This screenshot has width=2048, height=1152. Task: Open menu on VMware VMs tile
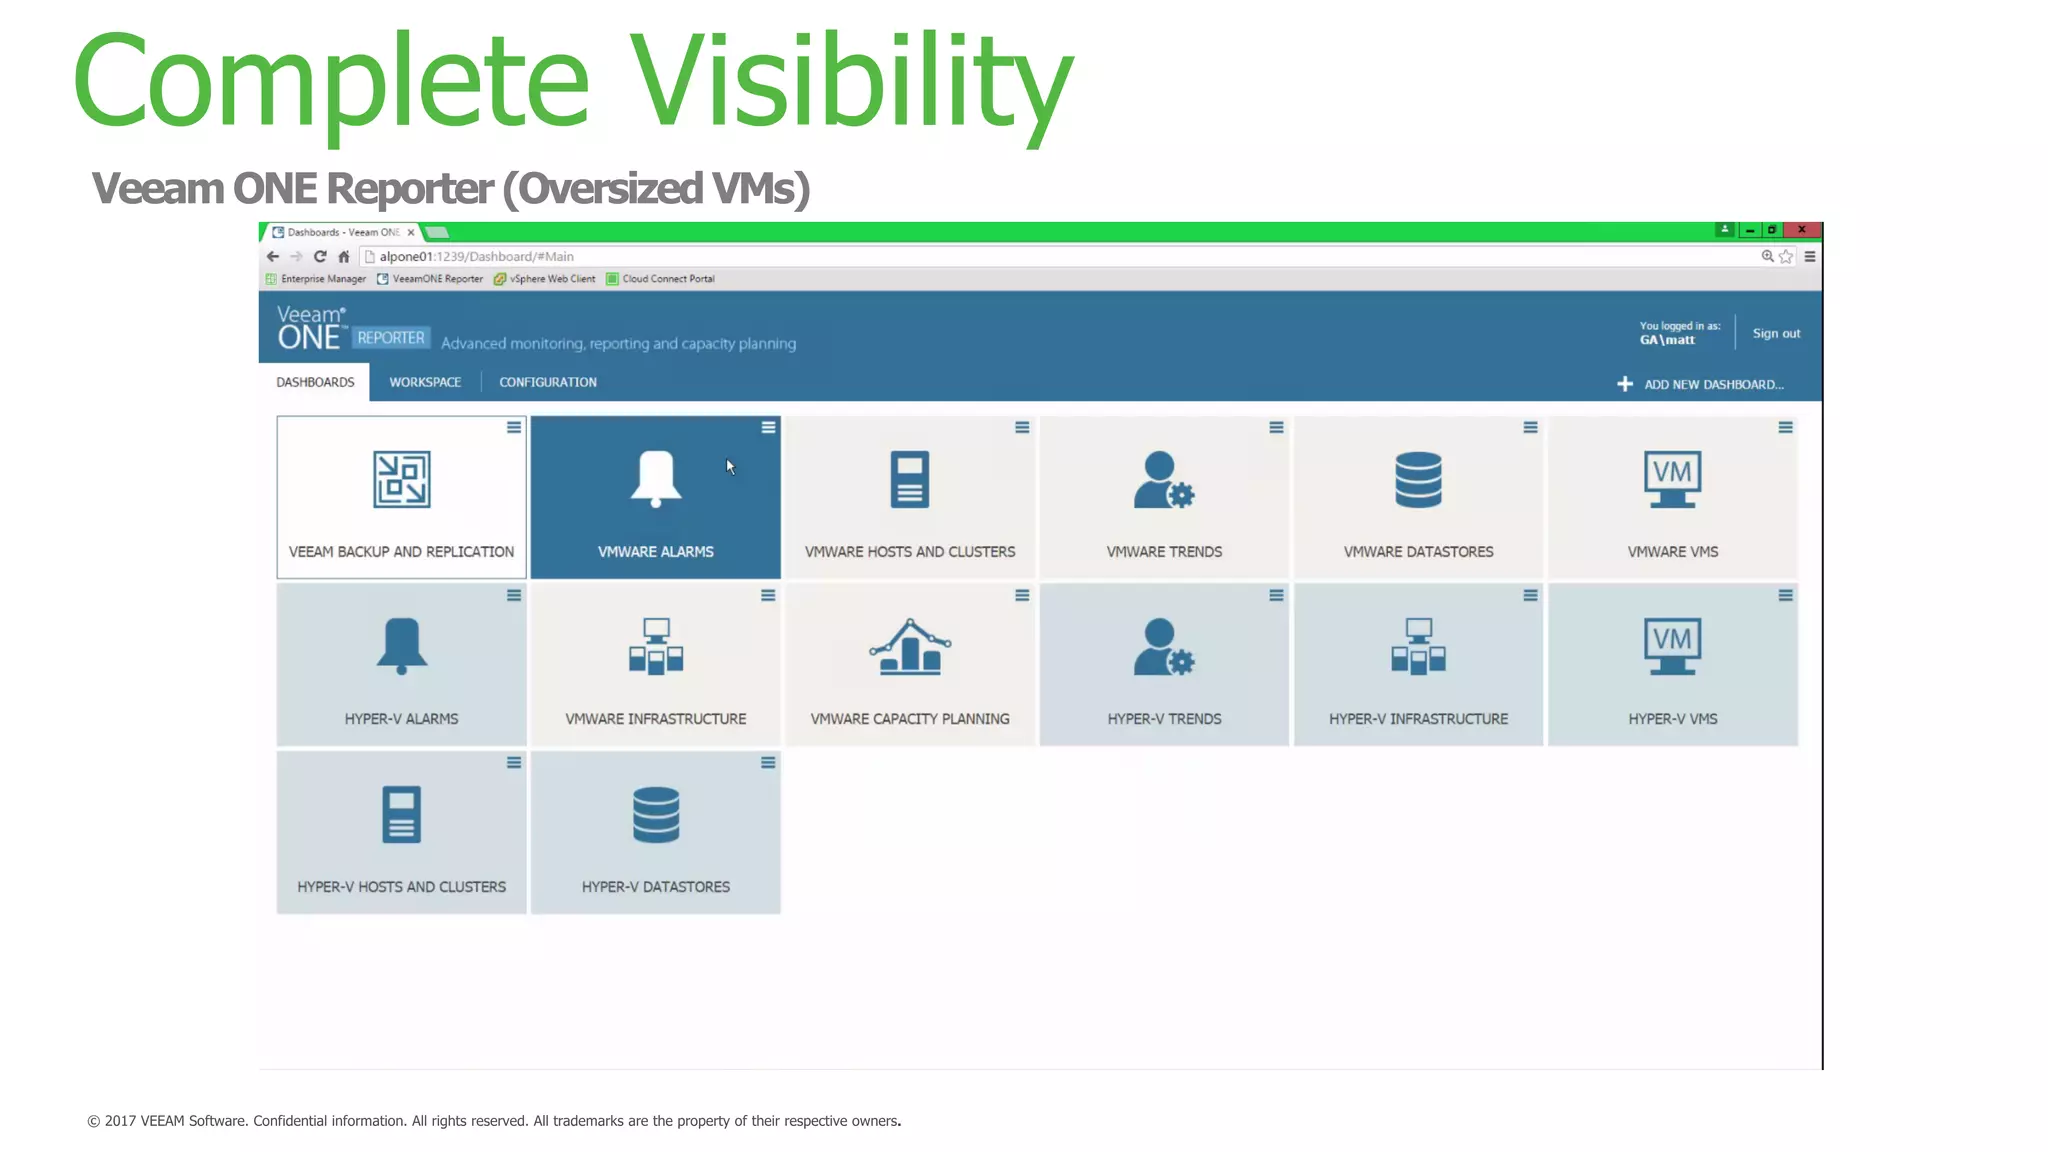click(x=1785, y=428)
